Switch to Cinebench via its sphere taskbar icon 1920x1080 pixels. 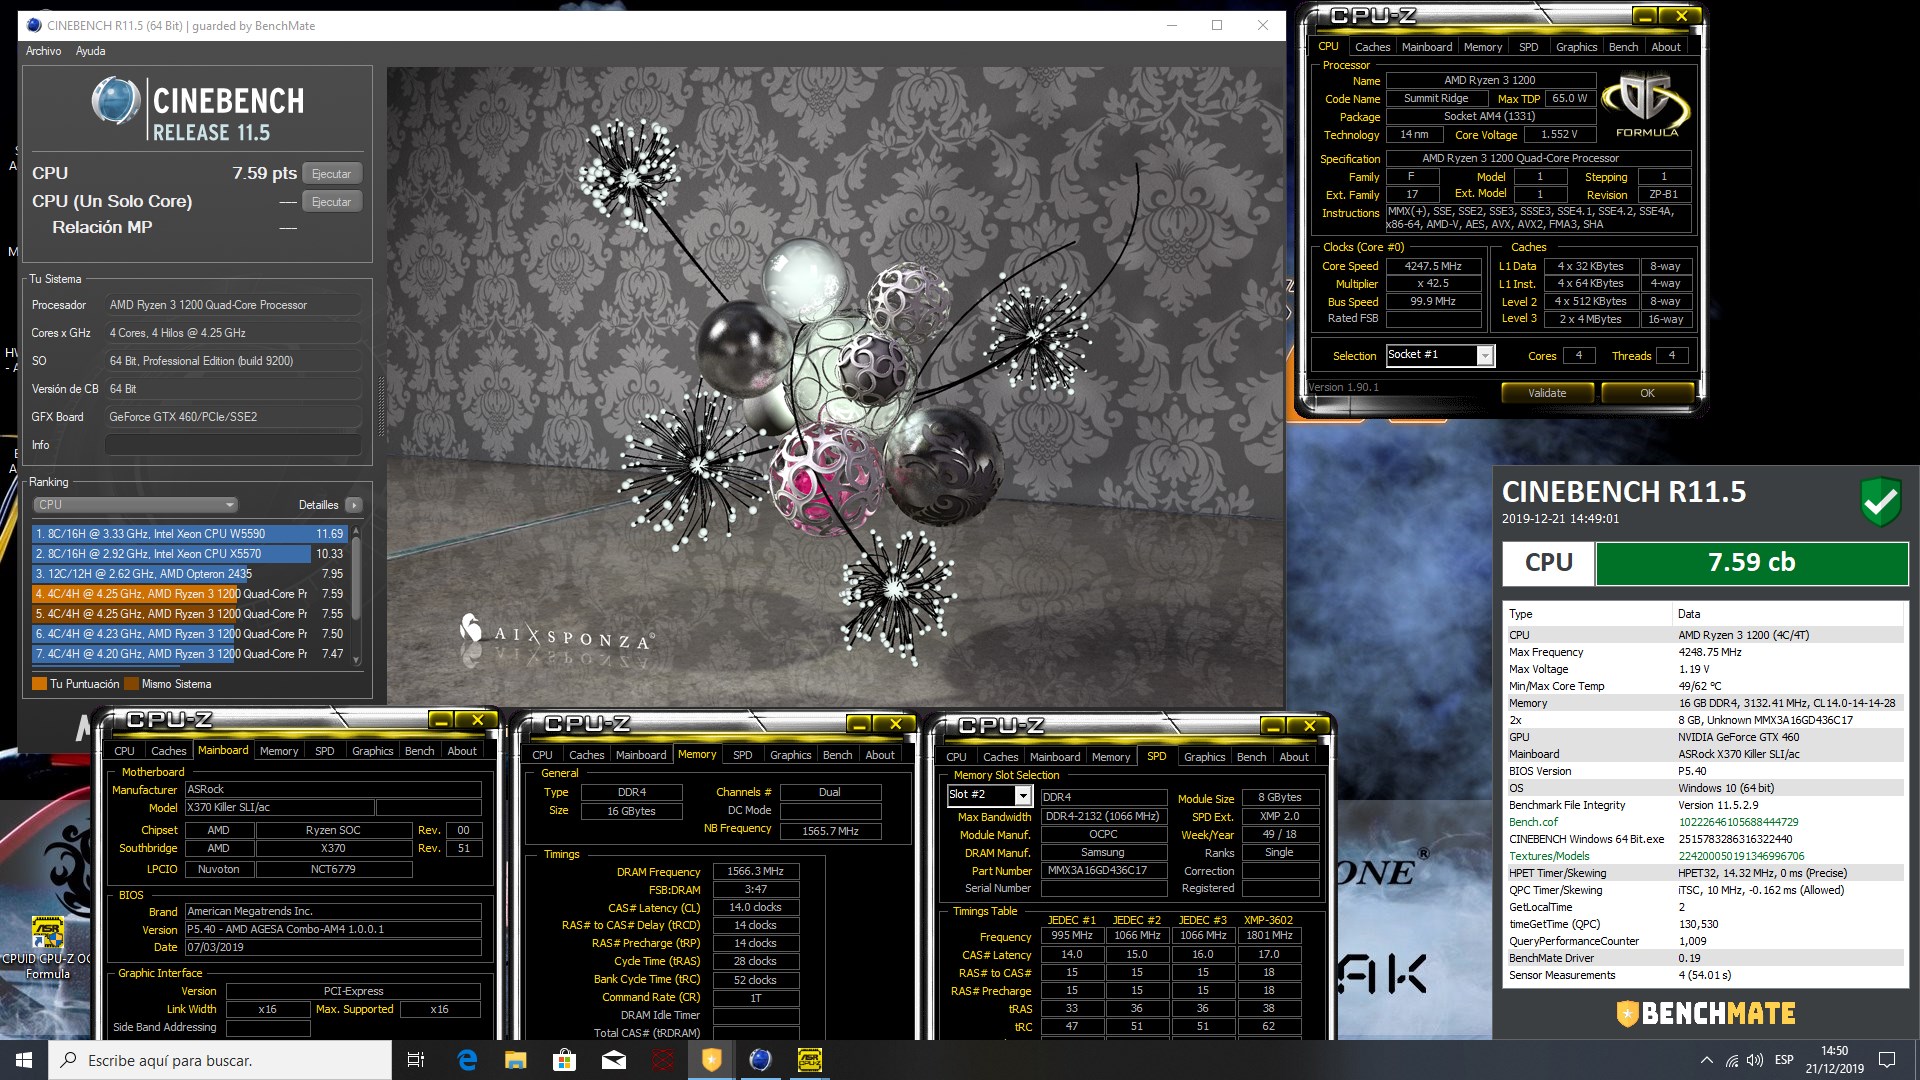point(760,1060)
